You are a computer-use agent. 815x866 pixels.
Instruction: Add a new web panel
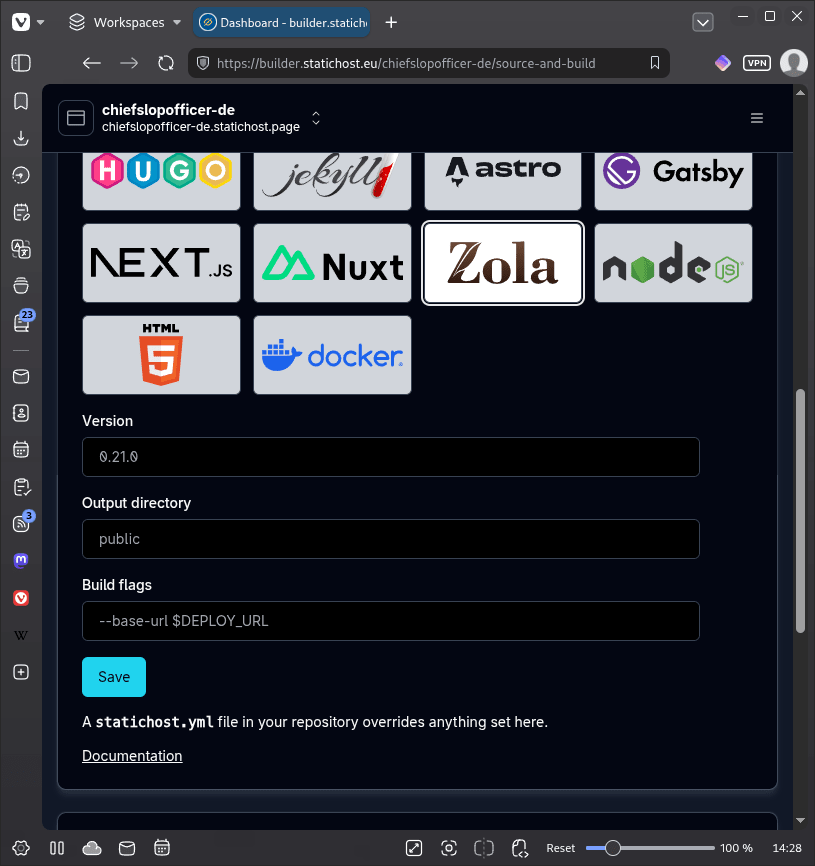click(x=21, y=672)
